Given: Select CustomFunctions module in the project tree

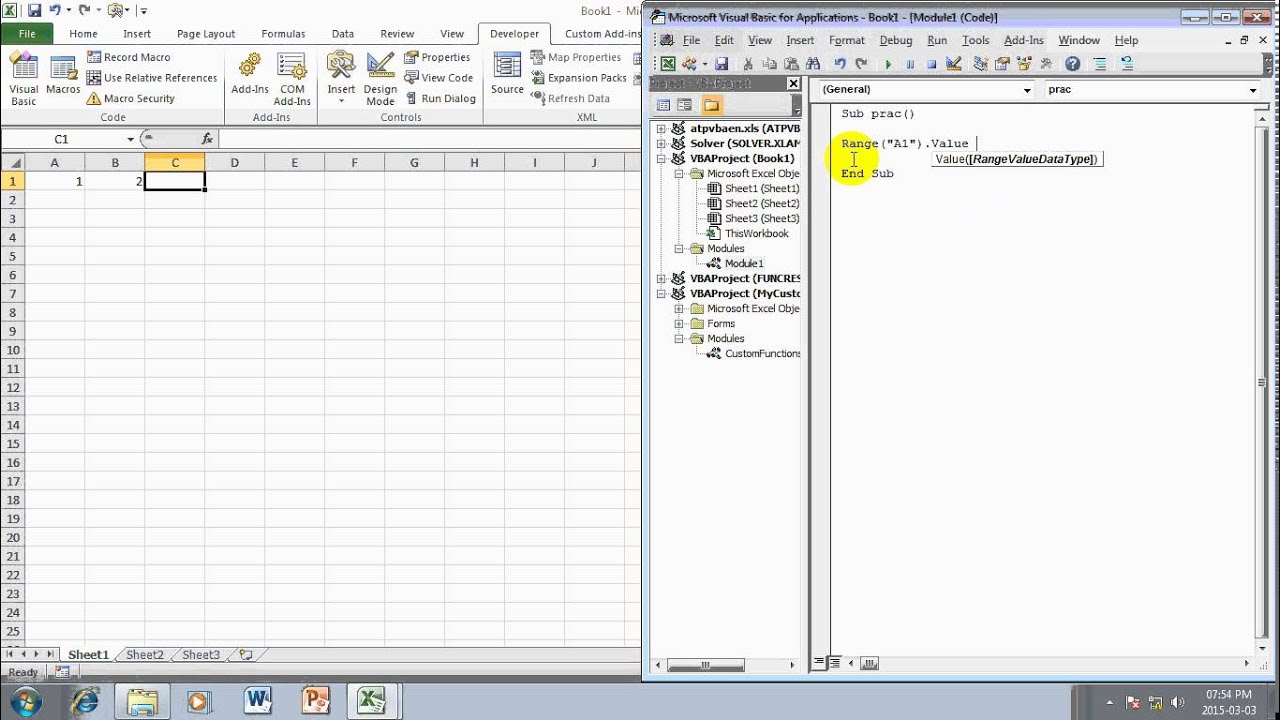Looking at the screenshot, I should tap(762, 353).
